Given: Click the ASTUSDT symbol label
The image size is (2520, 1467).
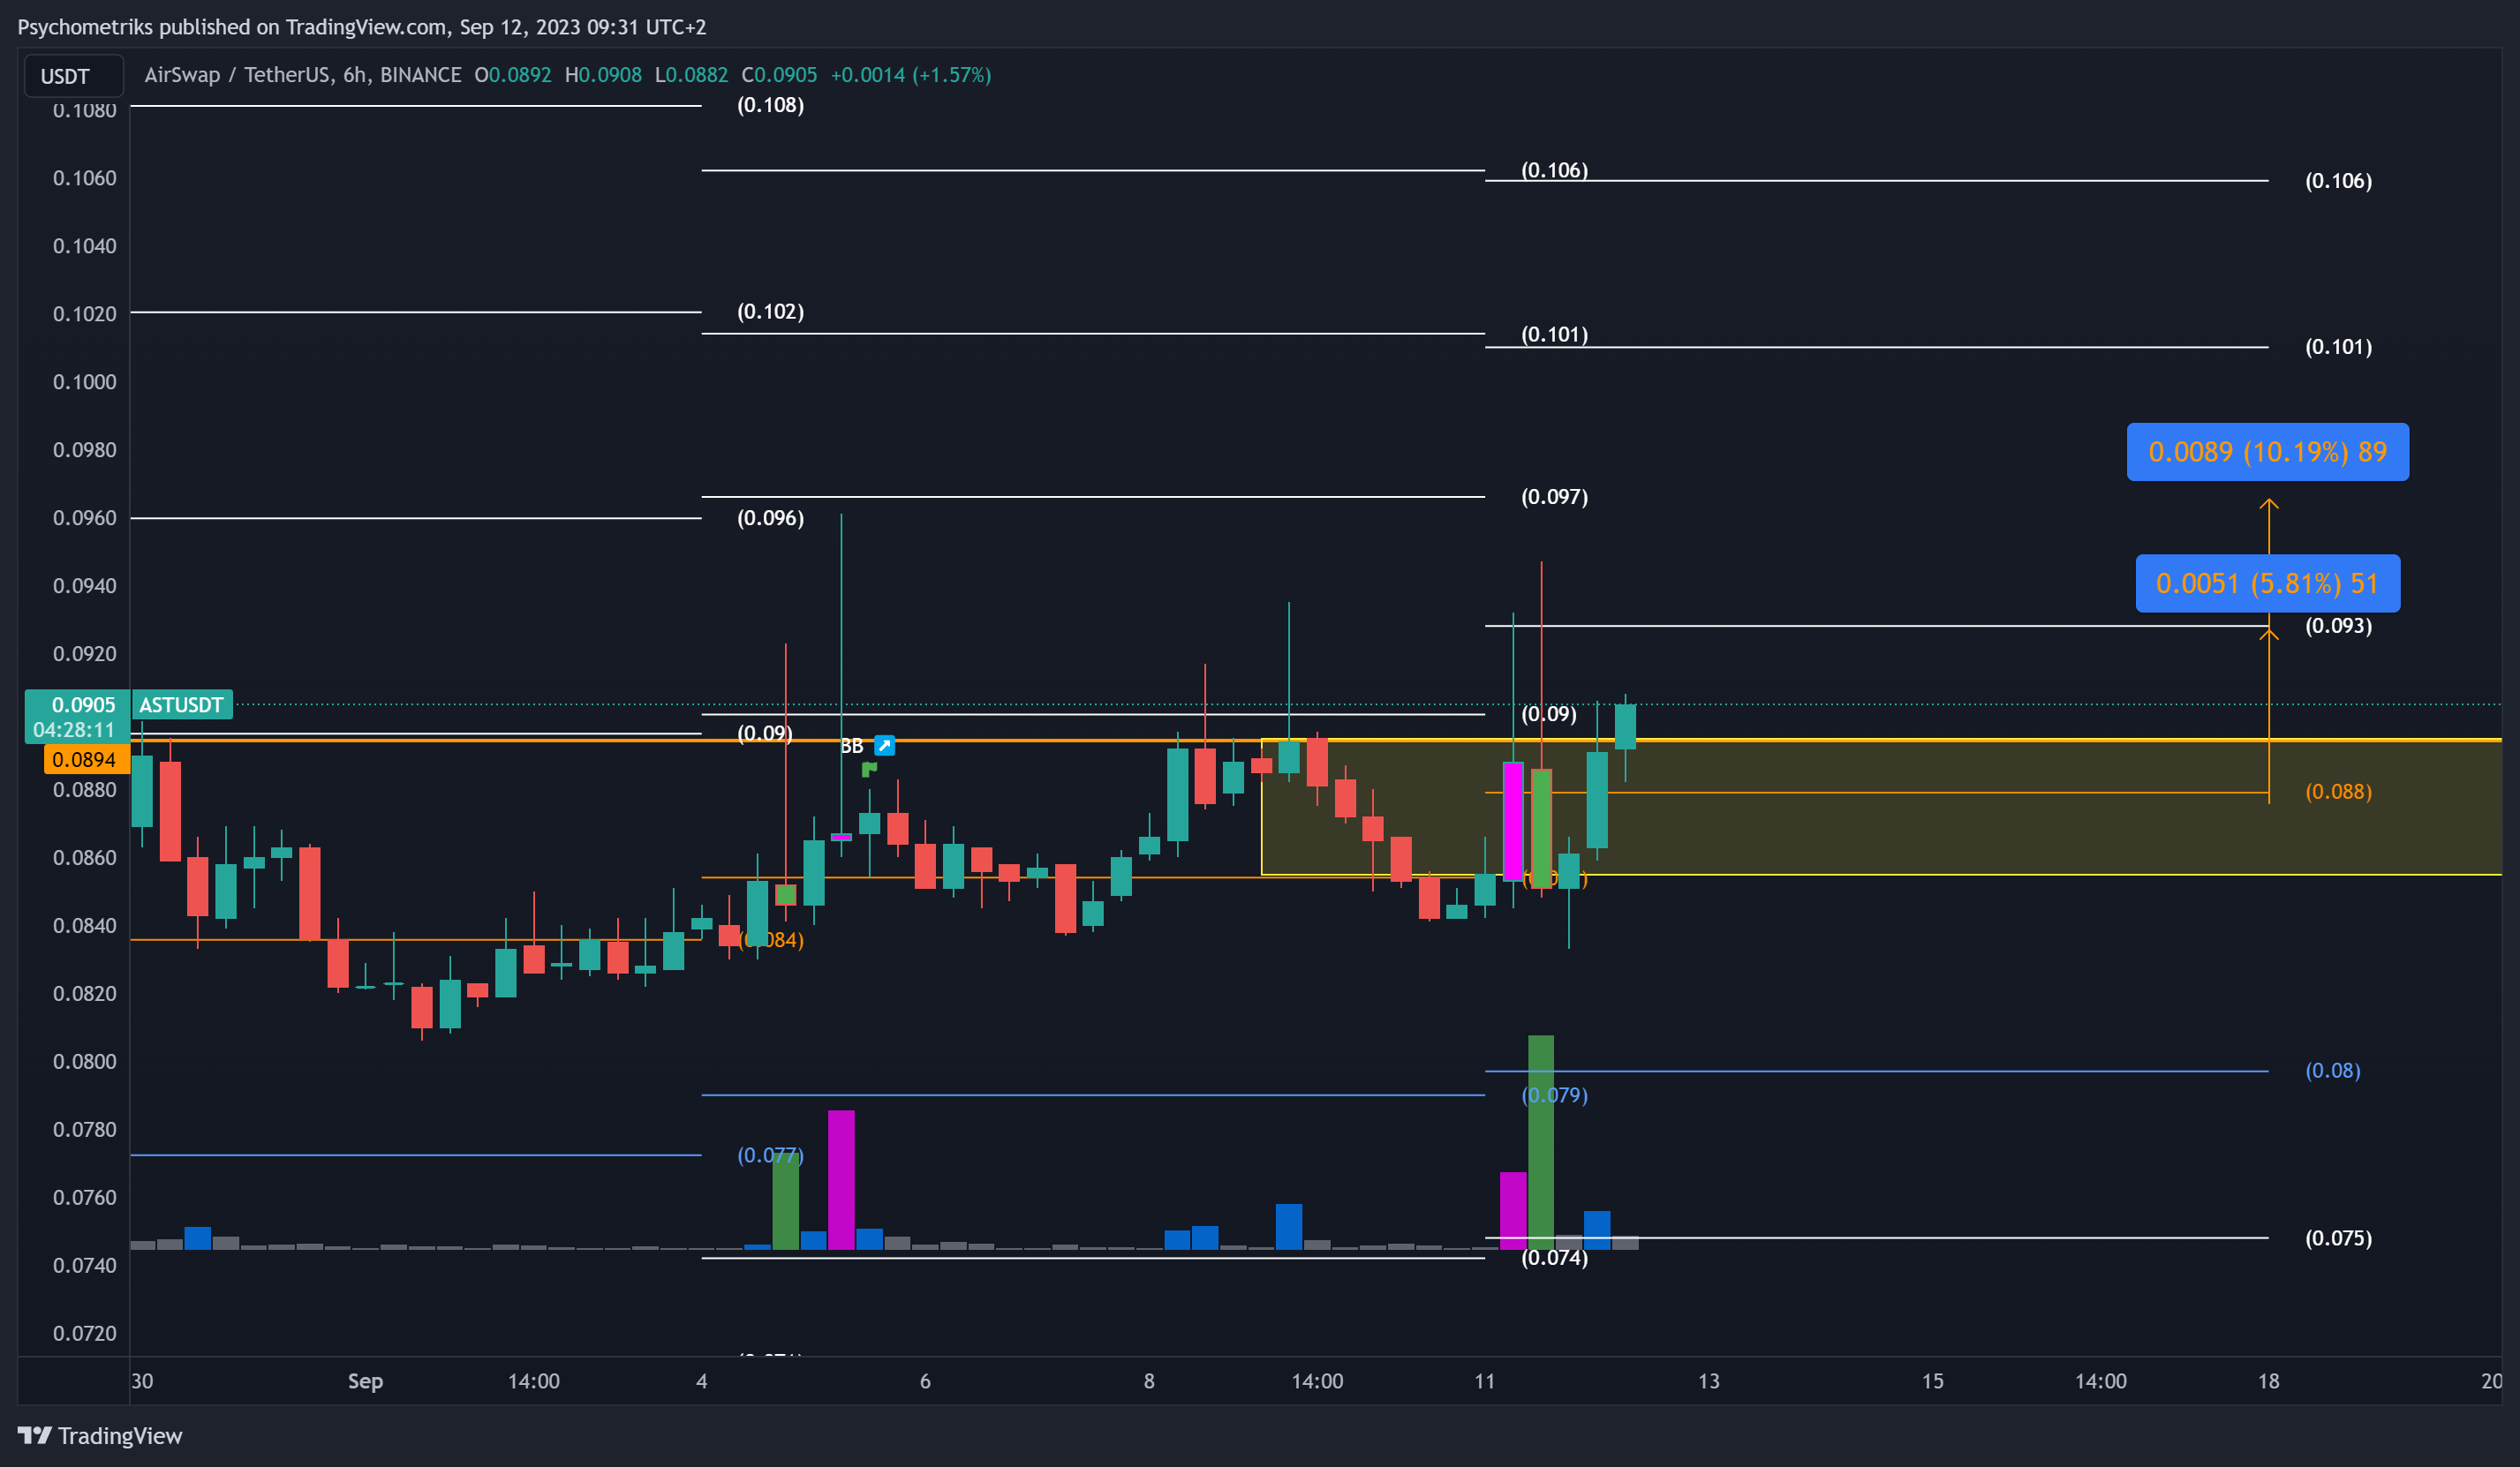Looking at the screenshot, I should (x=181, y=705).
